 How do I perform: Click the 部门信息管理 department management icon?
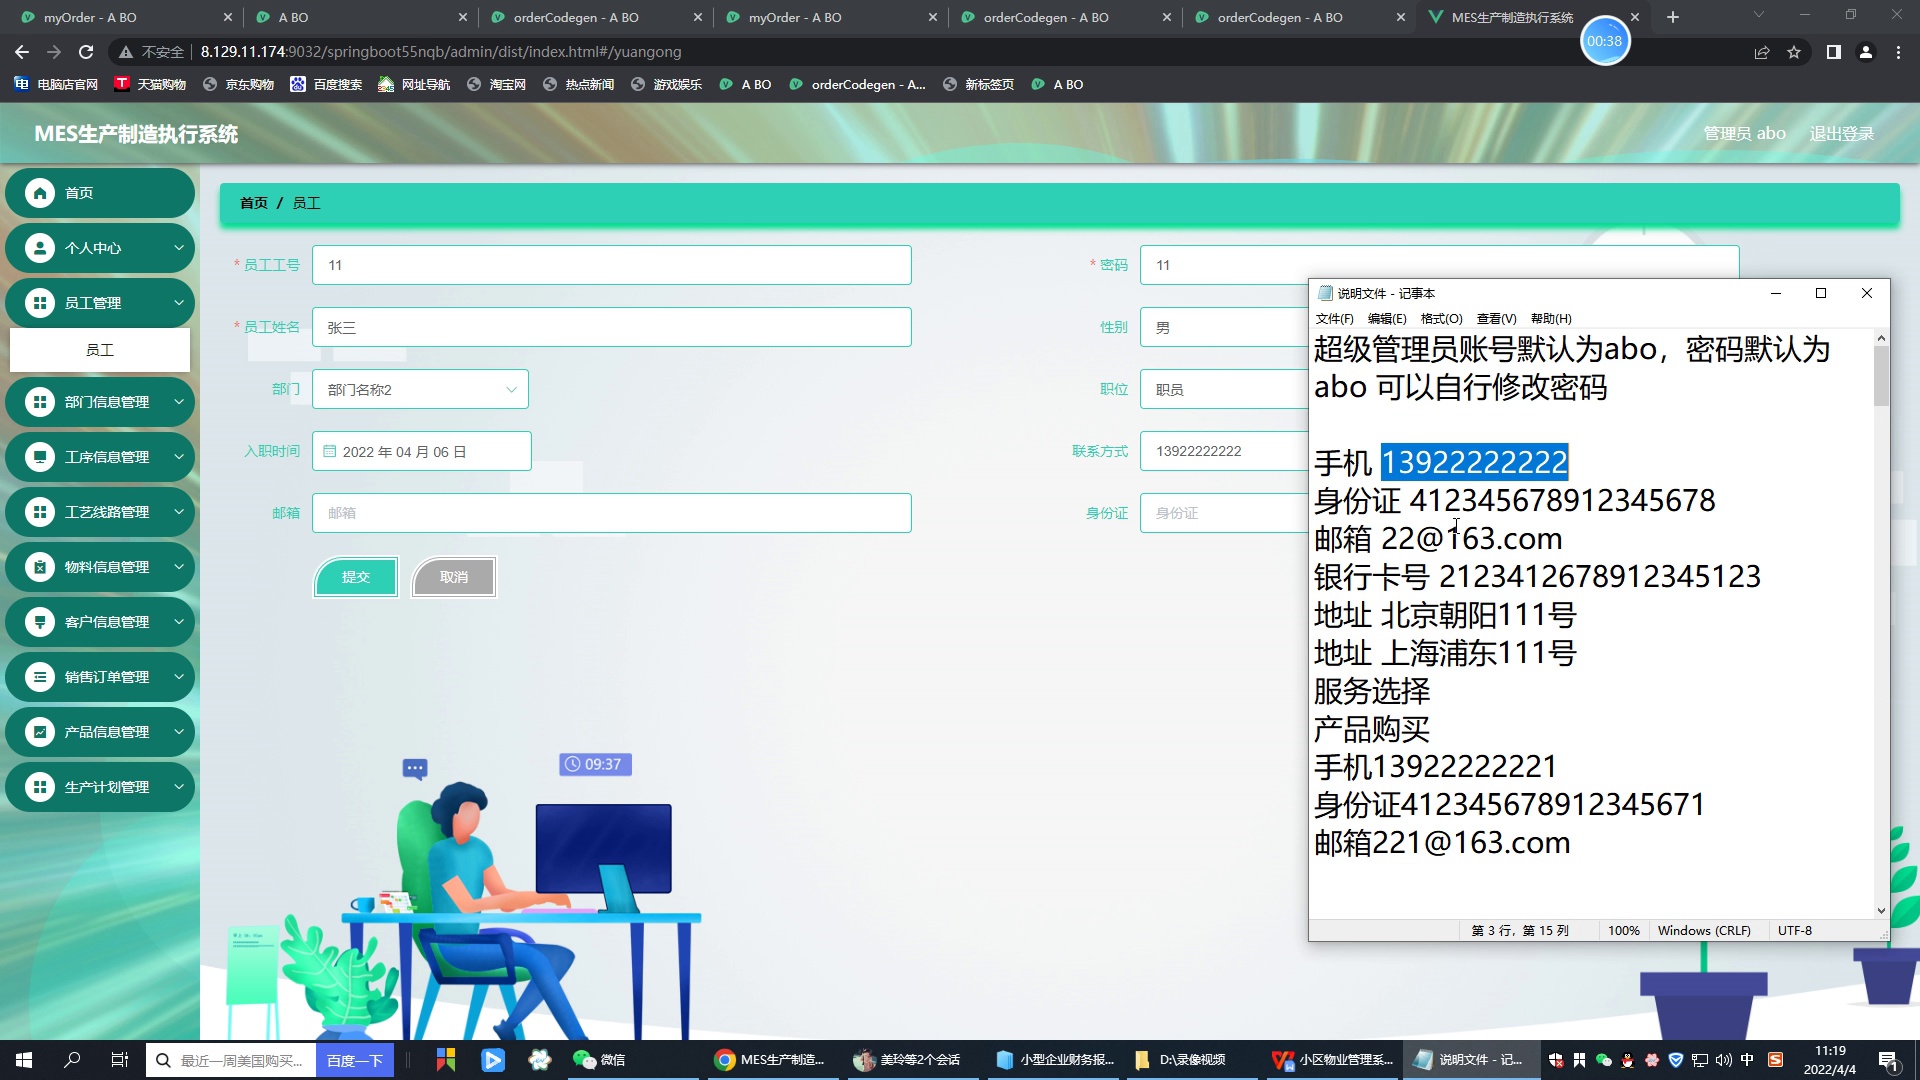click(x=40, y=401)
